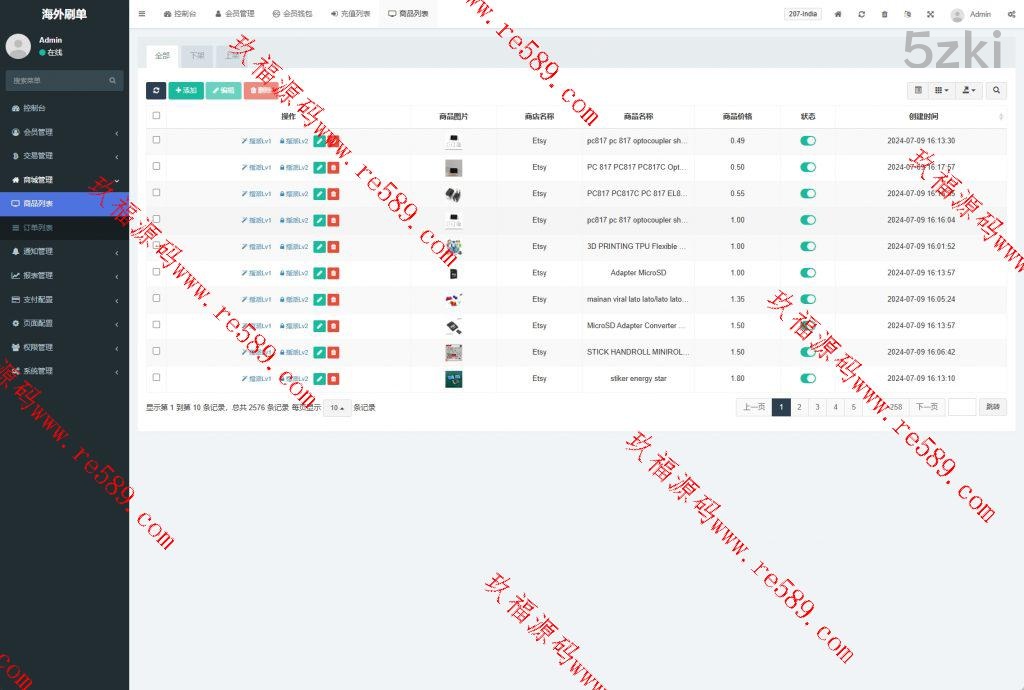Click the dark refresh button in table toolbar
The width and height of the screenshot is (1024, 690).
coord(156,90)
